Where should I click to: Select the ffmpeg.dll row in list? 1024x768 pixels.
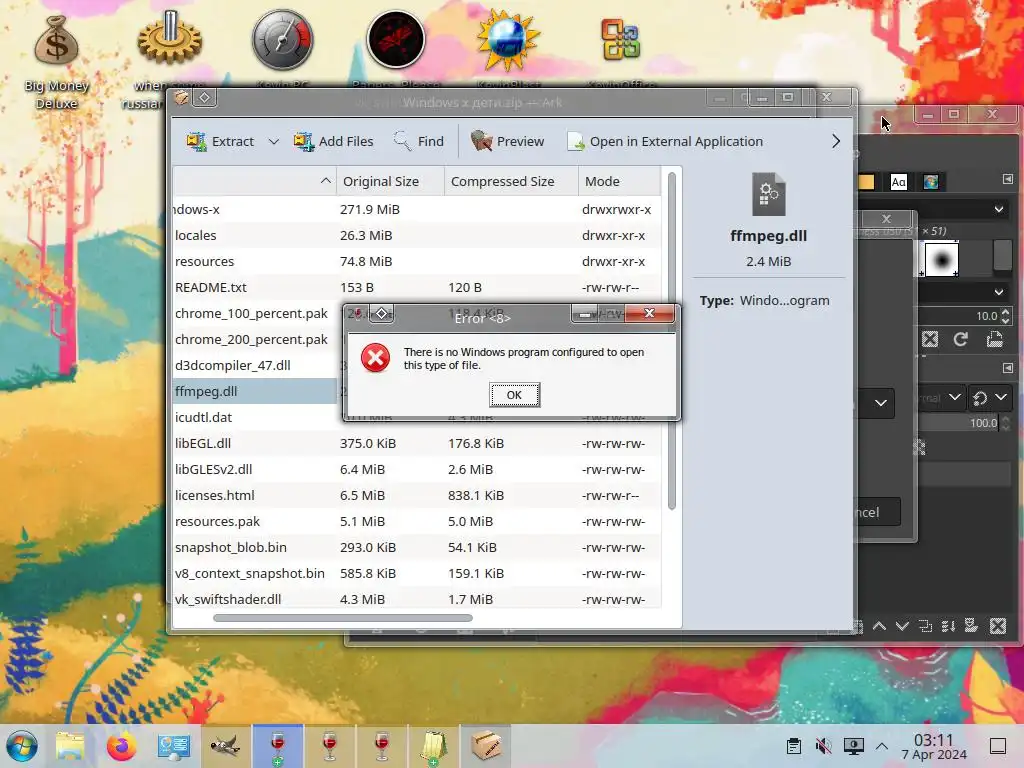255,391
